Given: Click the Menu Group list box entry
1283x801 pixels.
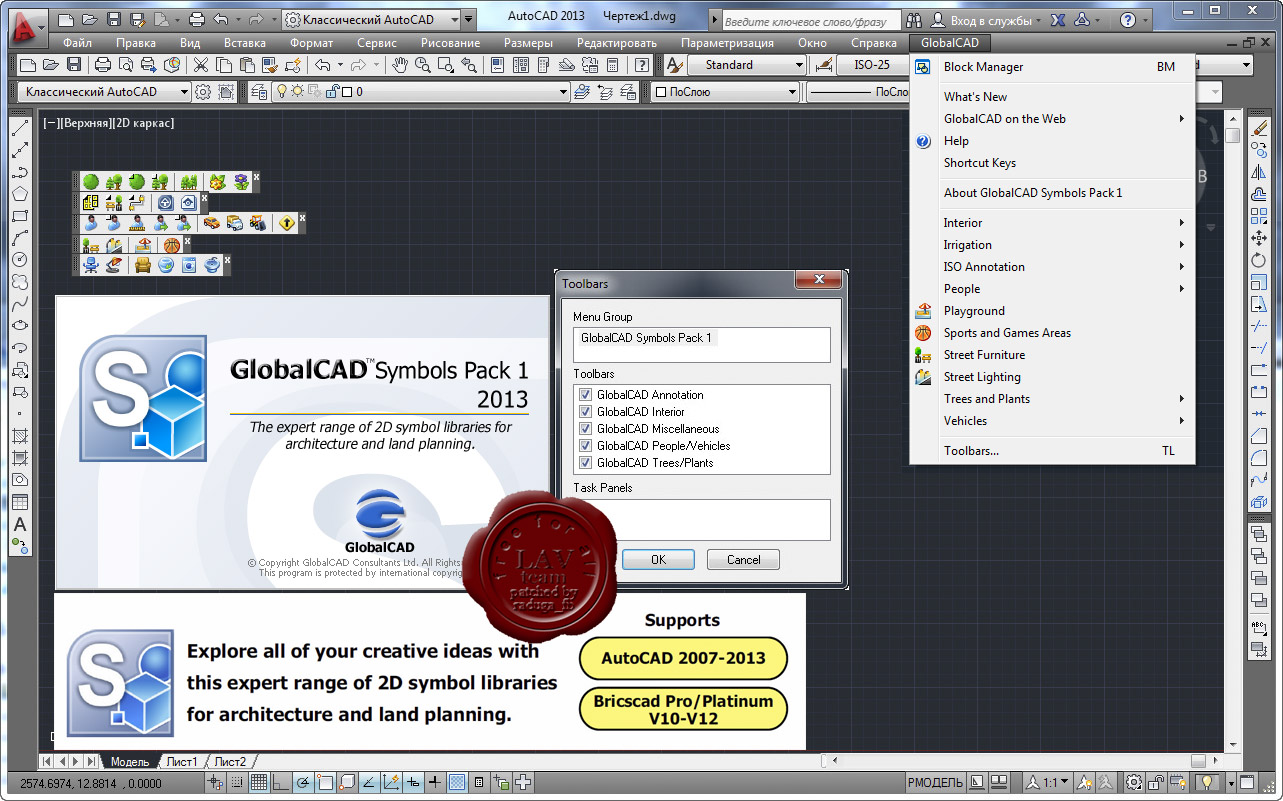Looking at the screenshot, I should 647,338.
